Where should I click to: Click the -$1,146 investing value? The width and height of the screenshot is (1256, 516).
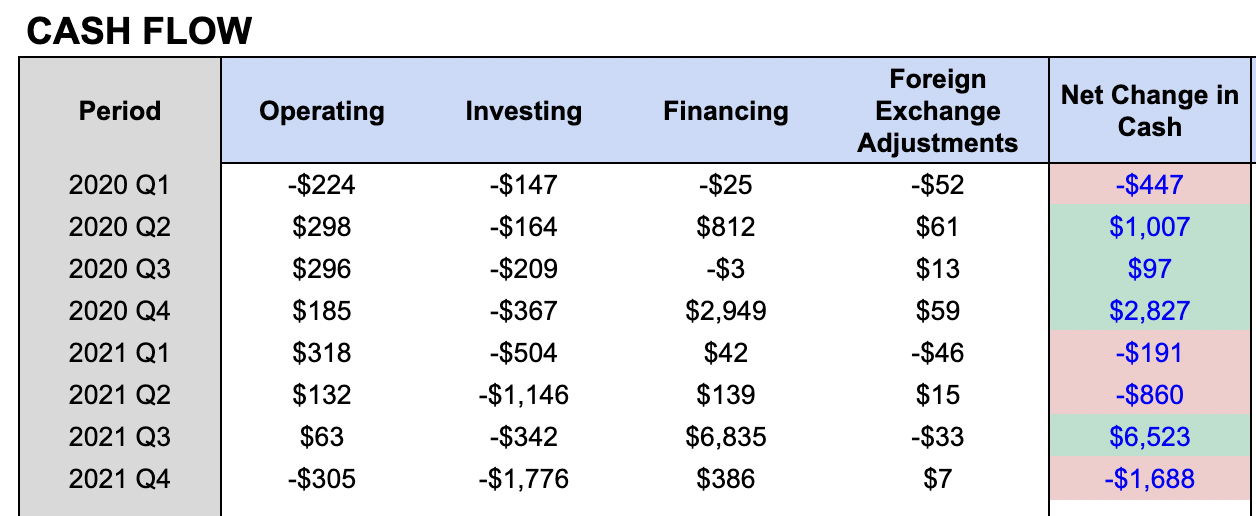point(524,395)
